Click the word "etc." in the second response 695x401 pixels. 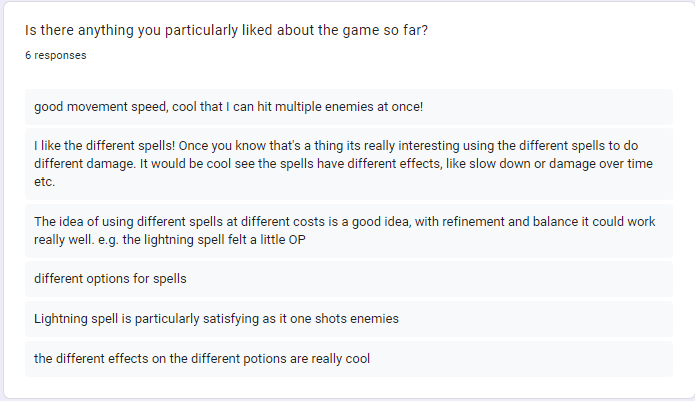pyautogui.click(x=45, y=184)
